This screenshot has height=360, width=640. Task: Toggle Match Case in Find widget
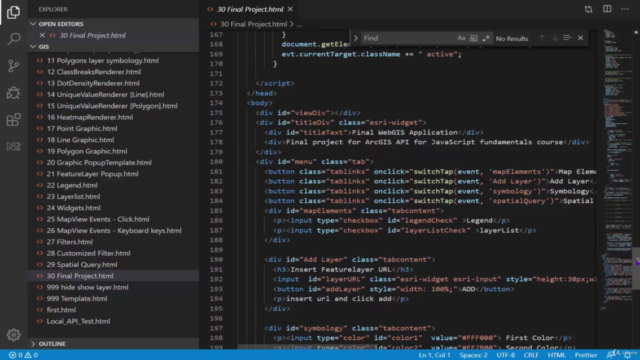(461, 38)
